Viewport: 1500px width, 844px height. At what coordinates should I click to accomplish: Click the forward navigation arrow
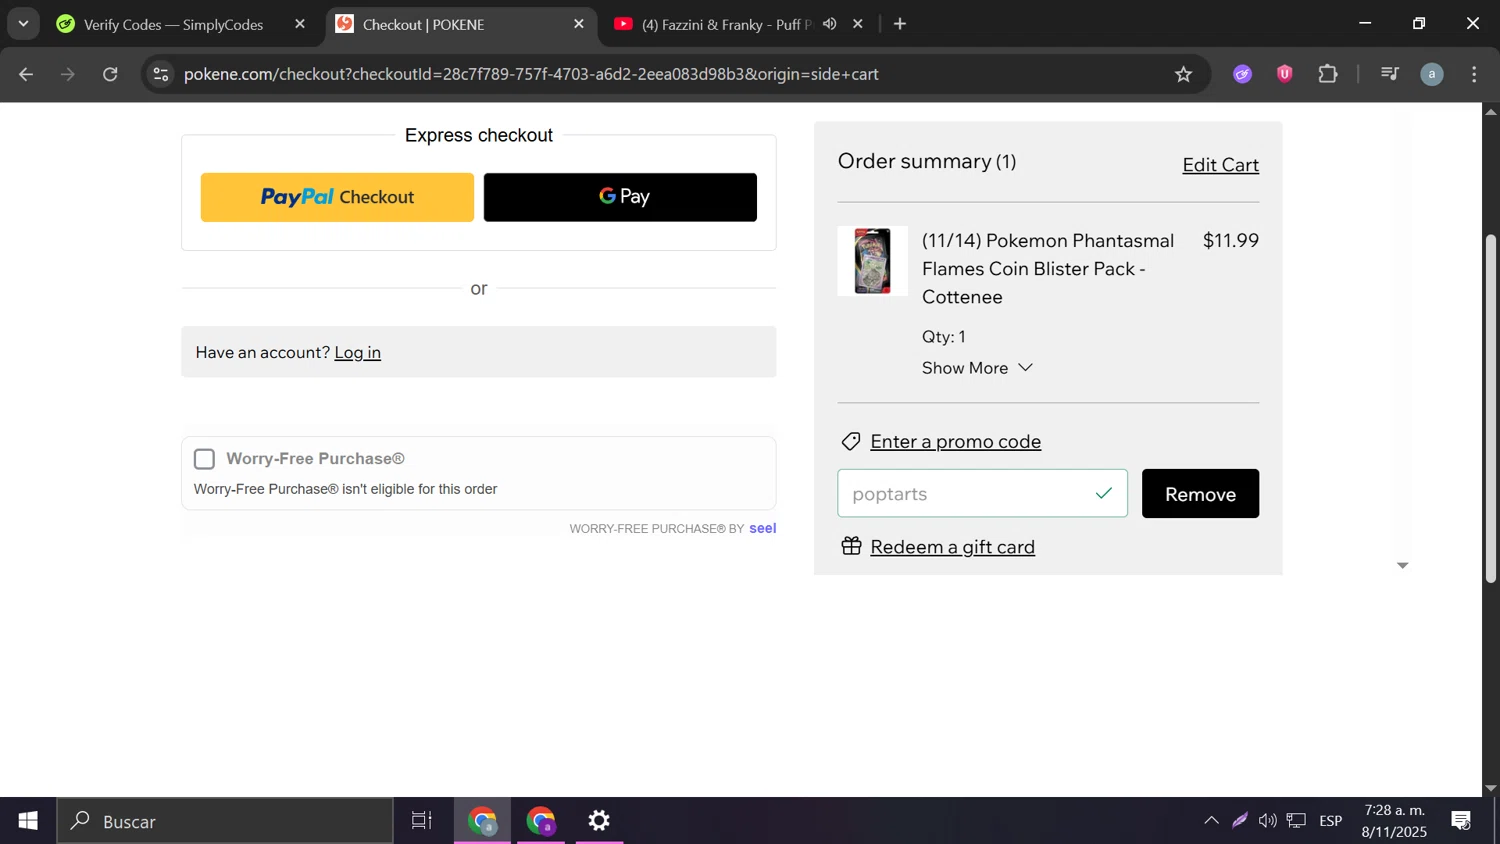coord(68,74)
